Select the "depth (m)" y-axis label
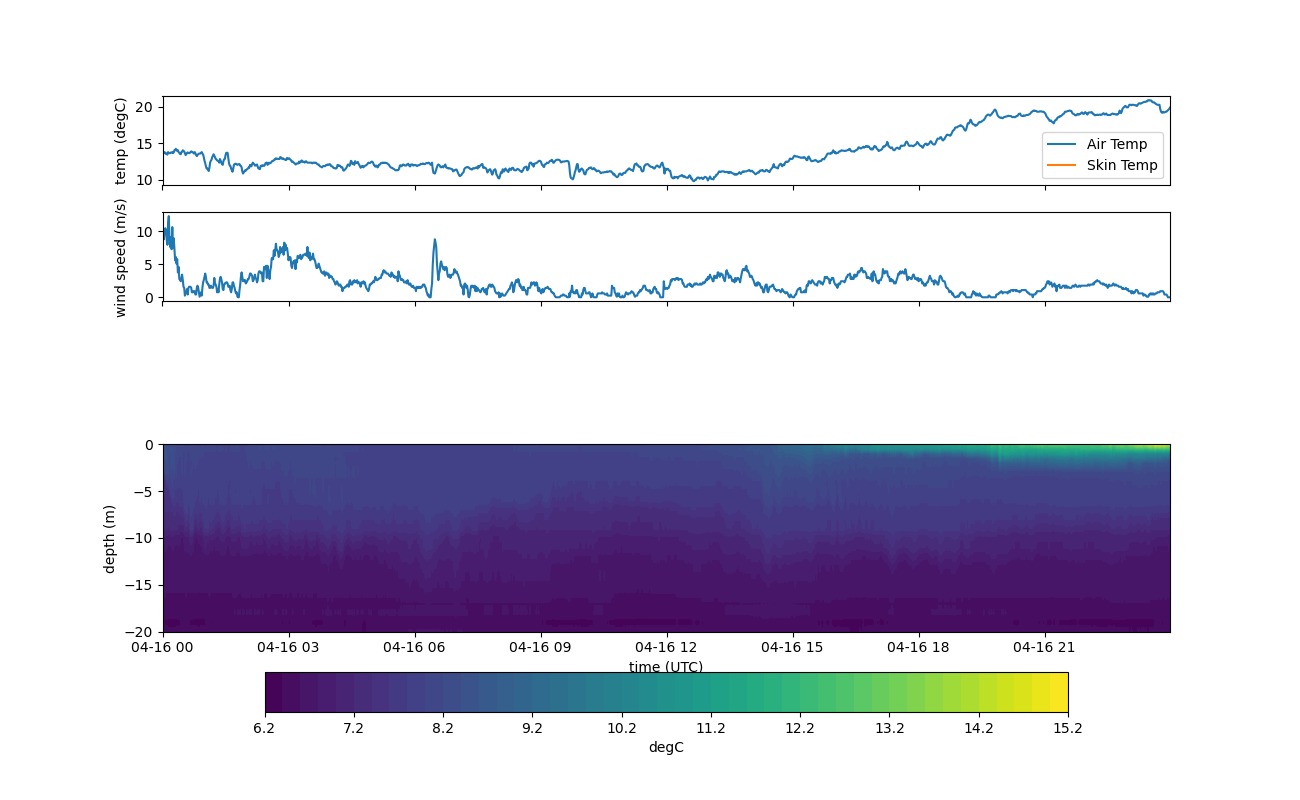The width and height of the screenshot is (1300, 800). pyautogui.click(x=110, y=538)
